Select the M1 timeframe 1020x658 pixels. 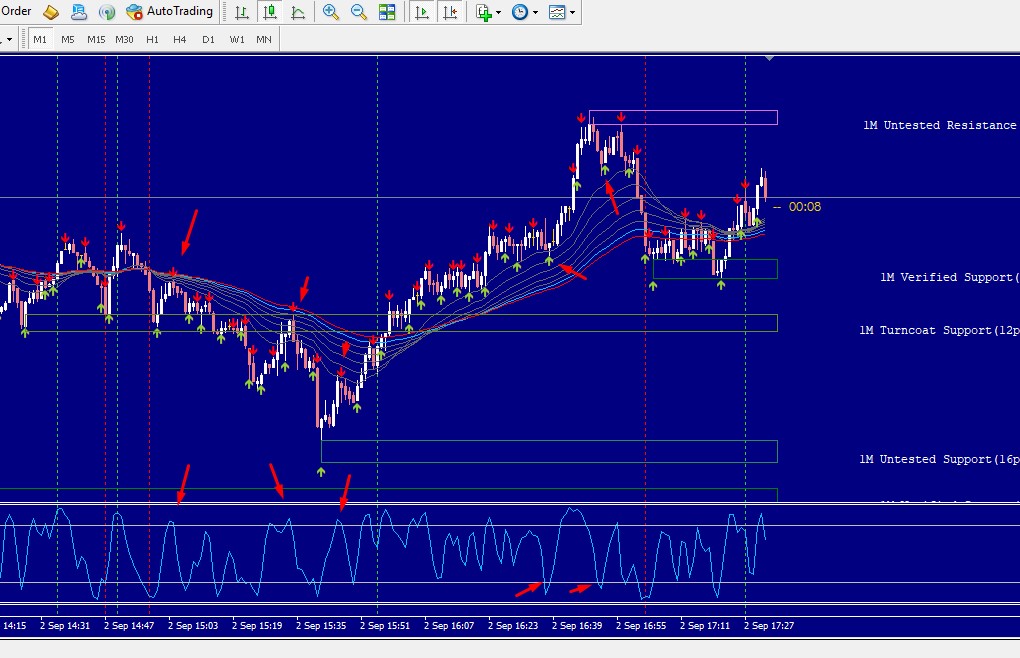tap(40, 39)
